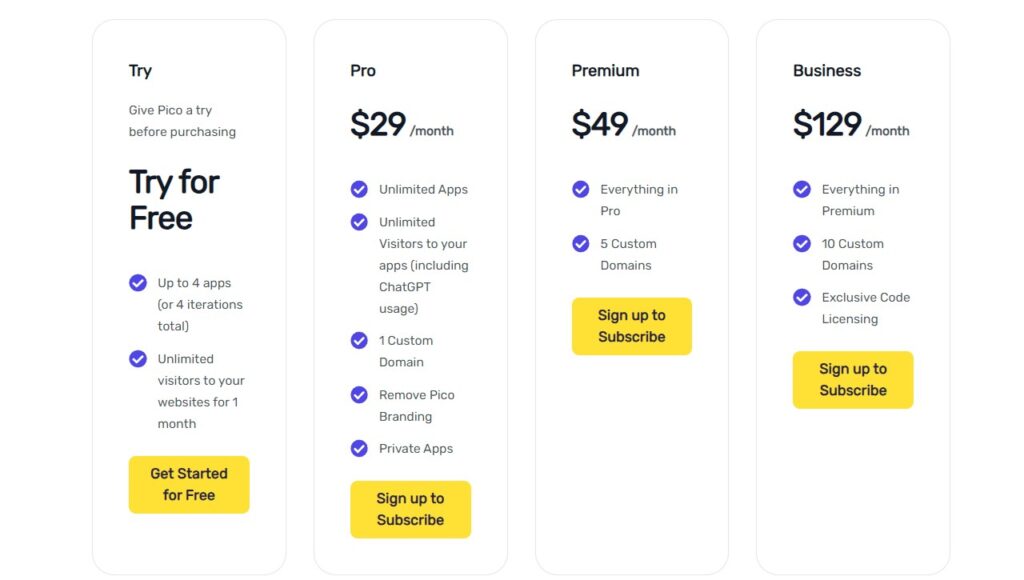Click checkmark icon next to Private Apps
Screen dimensions: 1024x580
pyautogui.click(x=359, y=448)
